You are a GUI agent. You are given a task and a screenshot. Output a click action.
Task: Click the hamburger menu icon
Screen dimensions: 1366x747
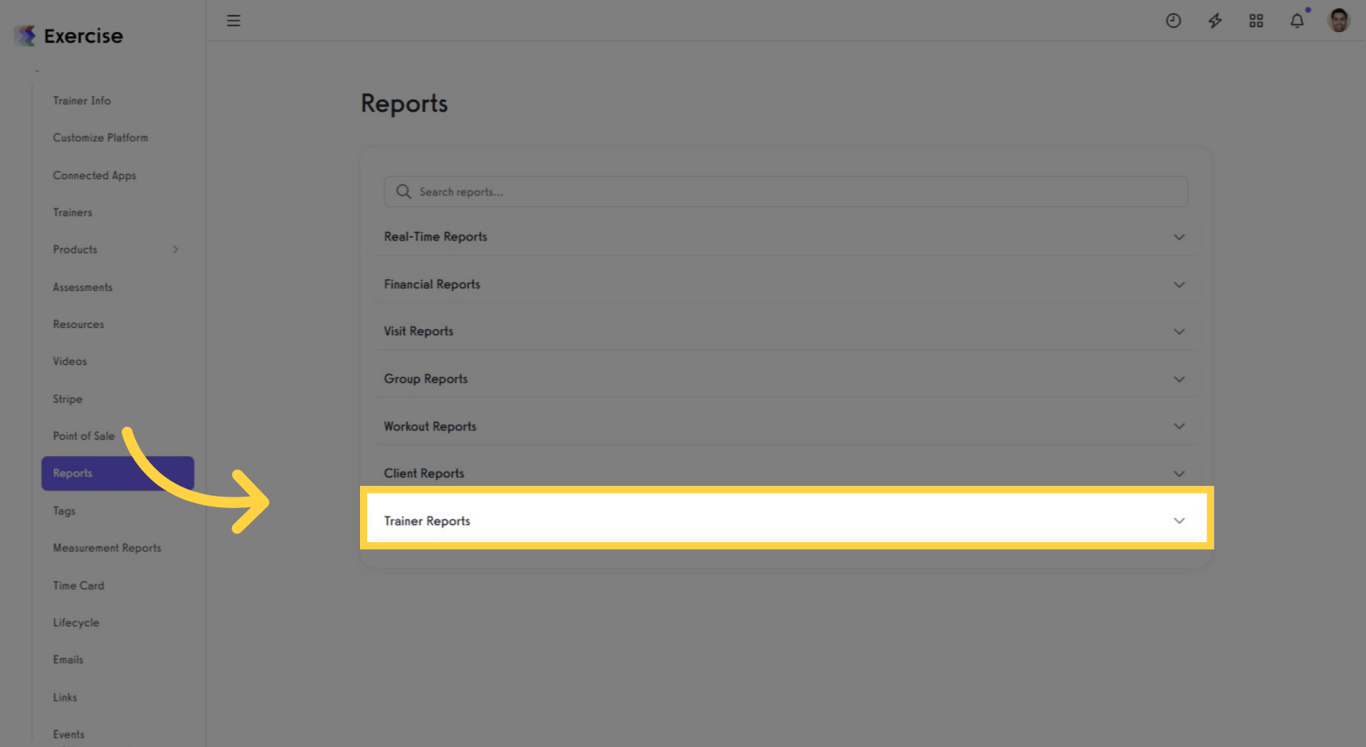point(233,20)
